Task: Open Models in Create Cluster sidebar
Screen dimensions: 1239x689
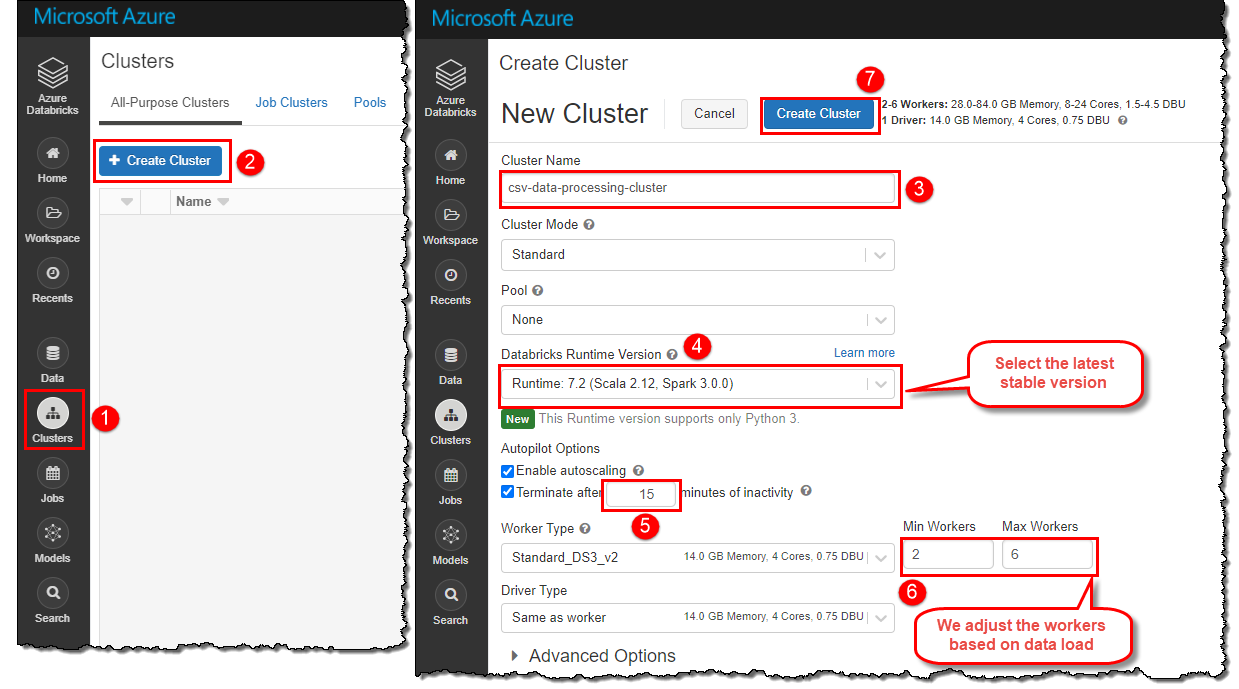Action: pos(450,543)
